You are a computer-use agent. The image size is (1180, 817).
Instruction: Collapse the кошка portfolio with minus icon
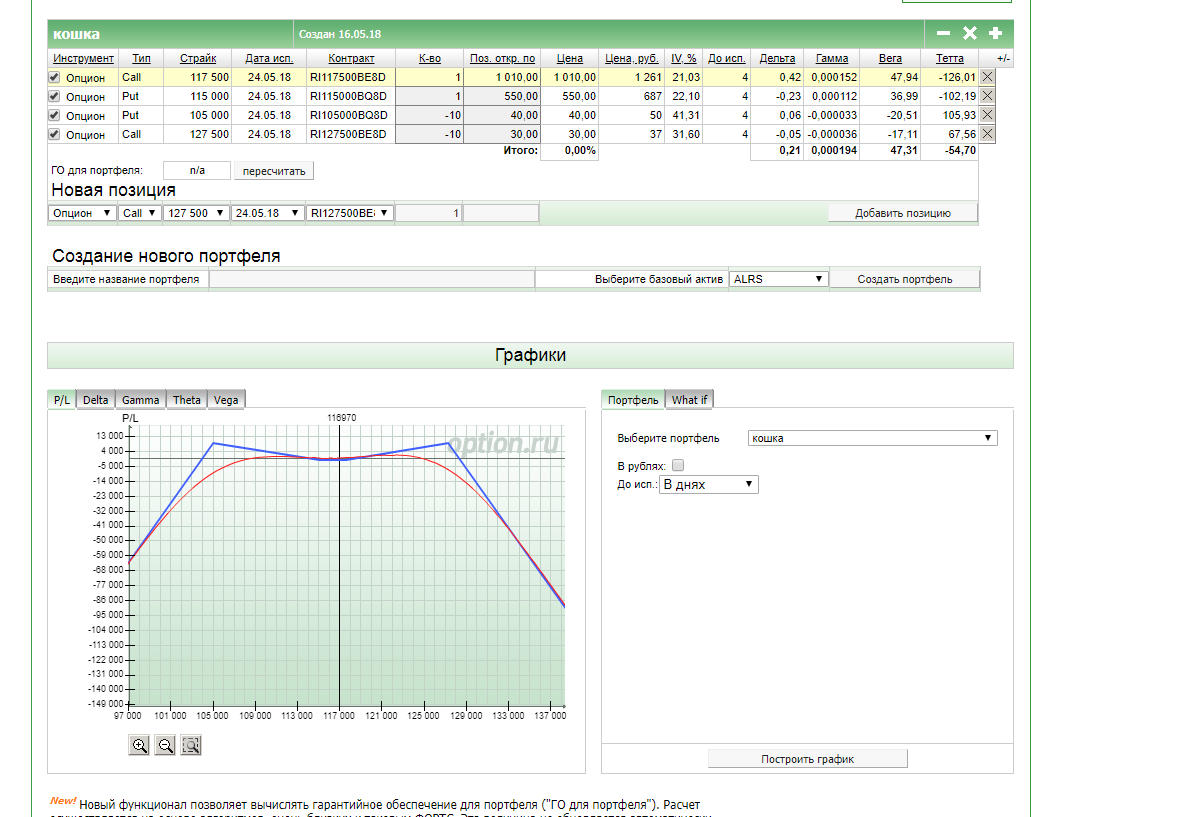(943, 33)
